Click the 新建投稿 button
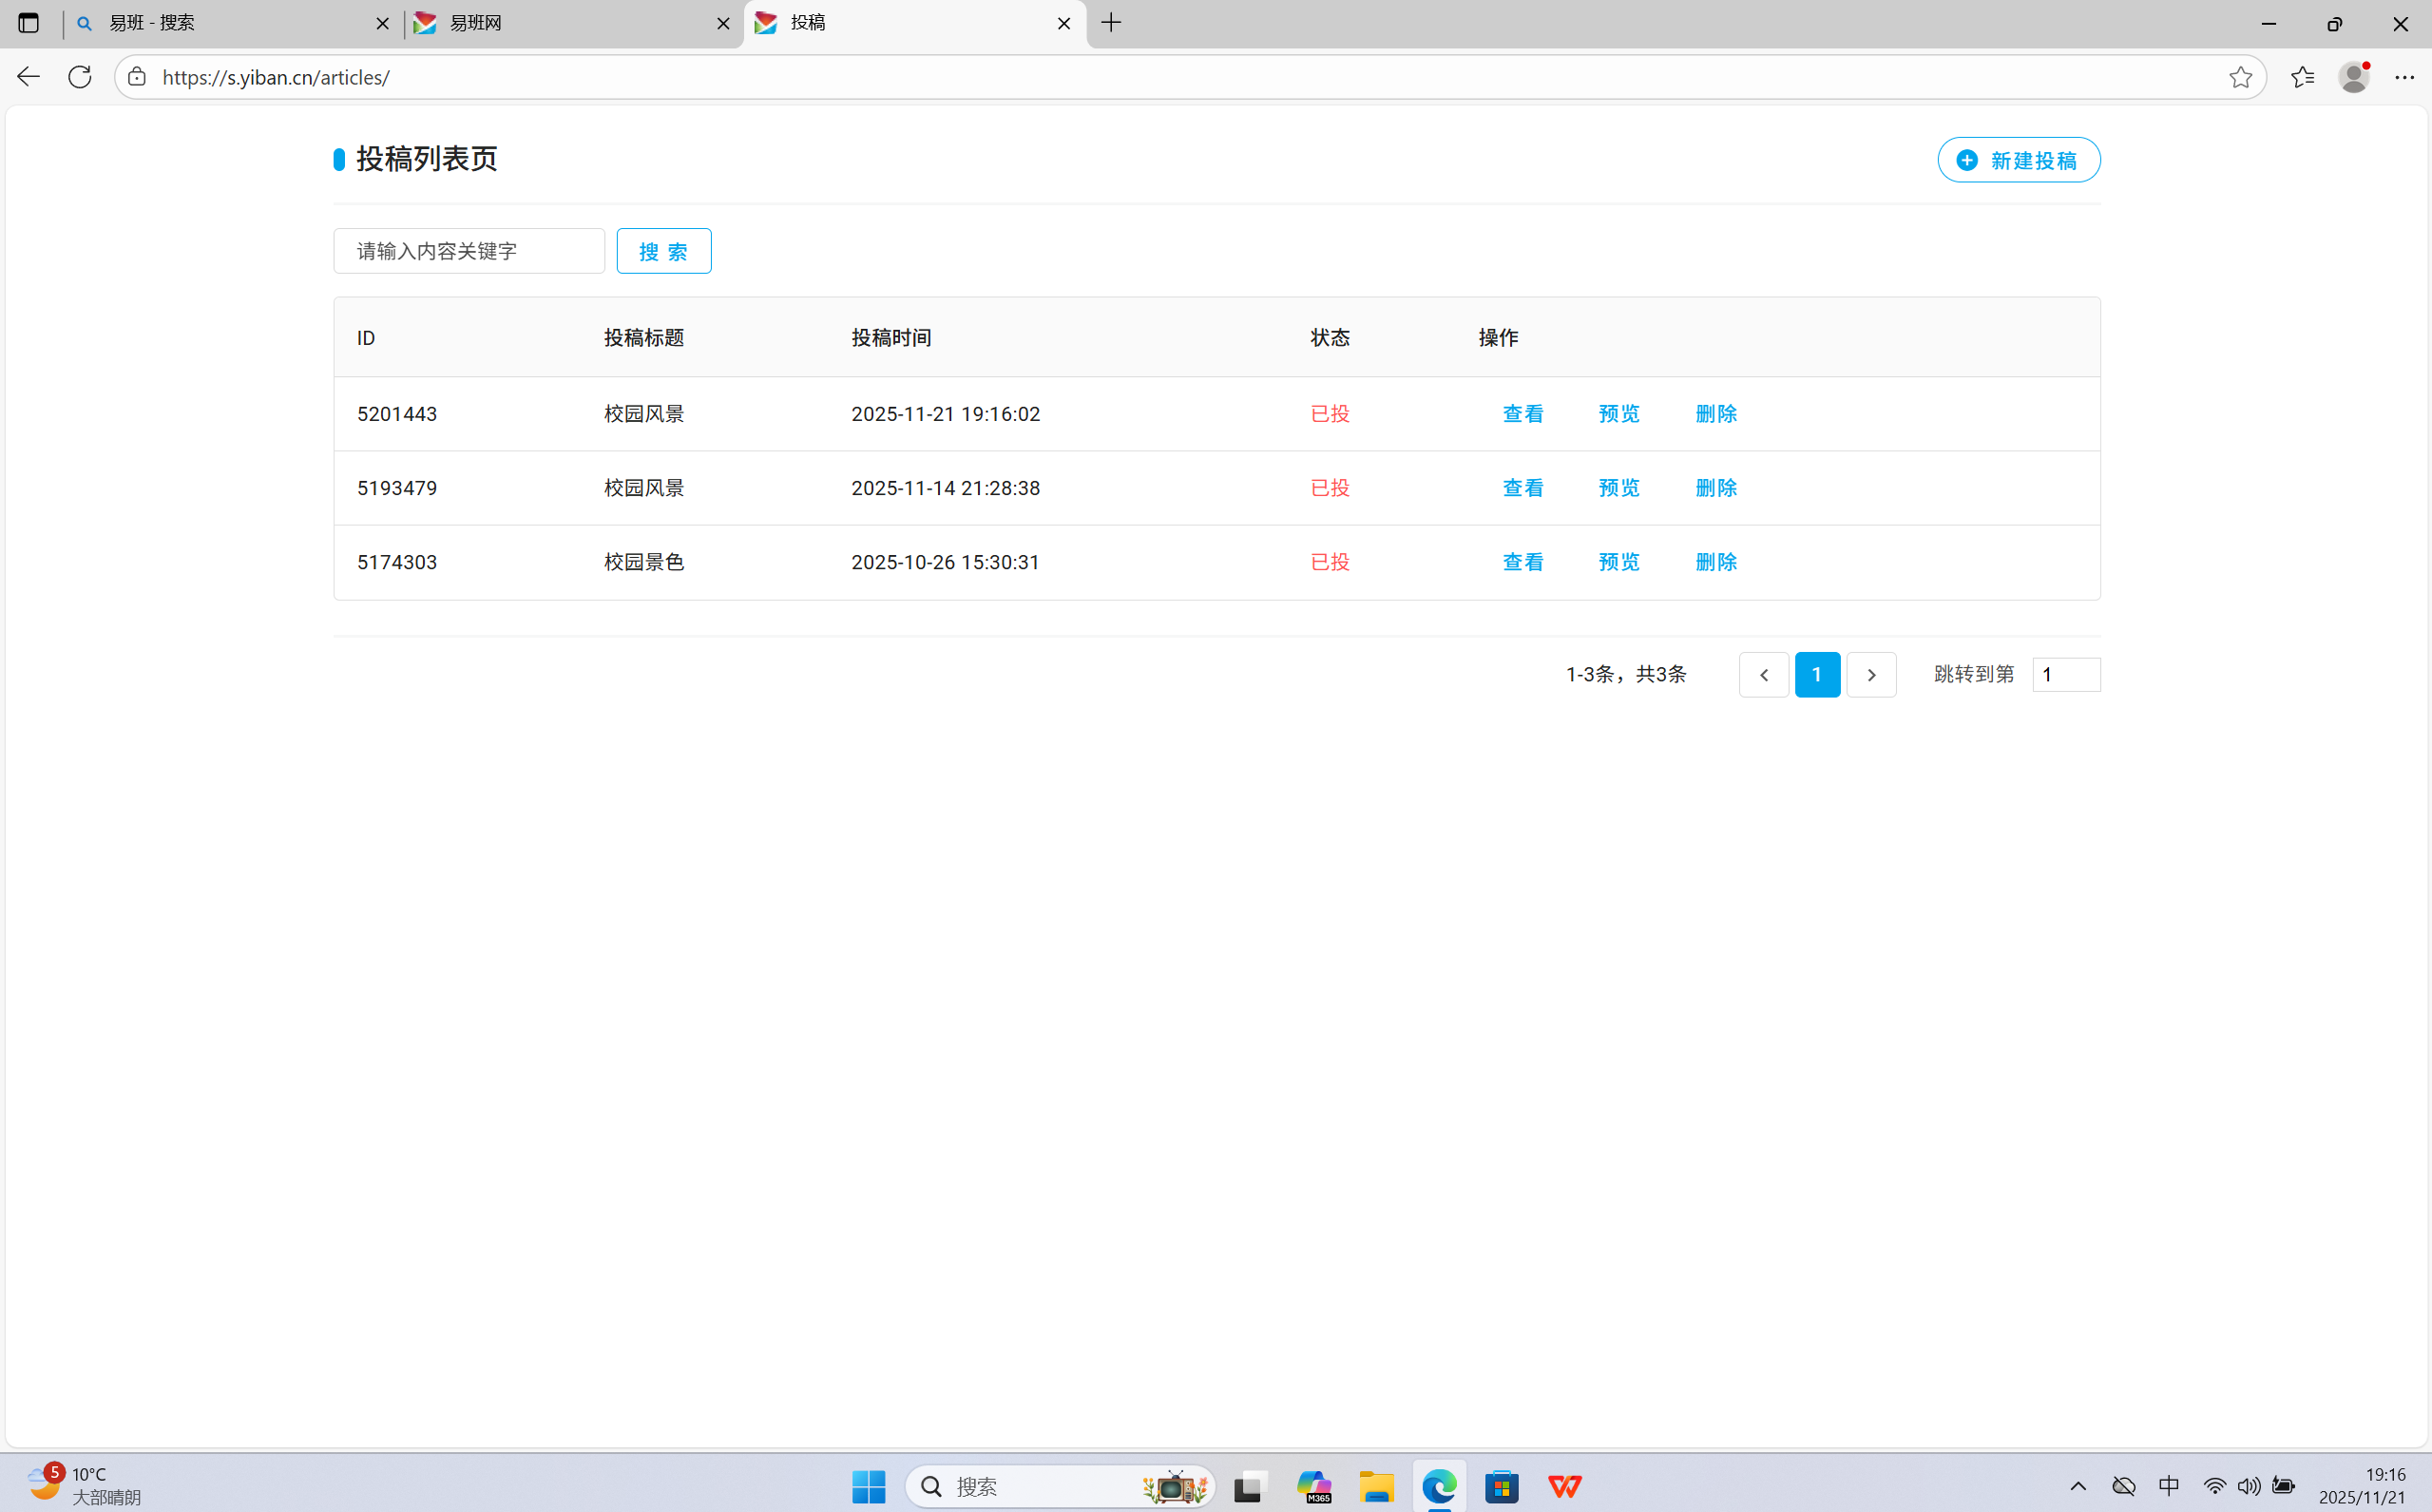 pyautogui.click(x=2018, y=160)
